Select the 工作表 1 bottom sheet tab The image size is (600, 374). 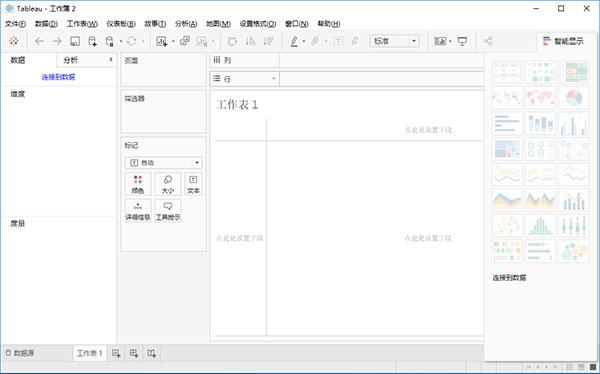pyautogui.click(x=90, y=353)
